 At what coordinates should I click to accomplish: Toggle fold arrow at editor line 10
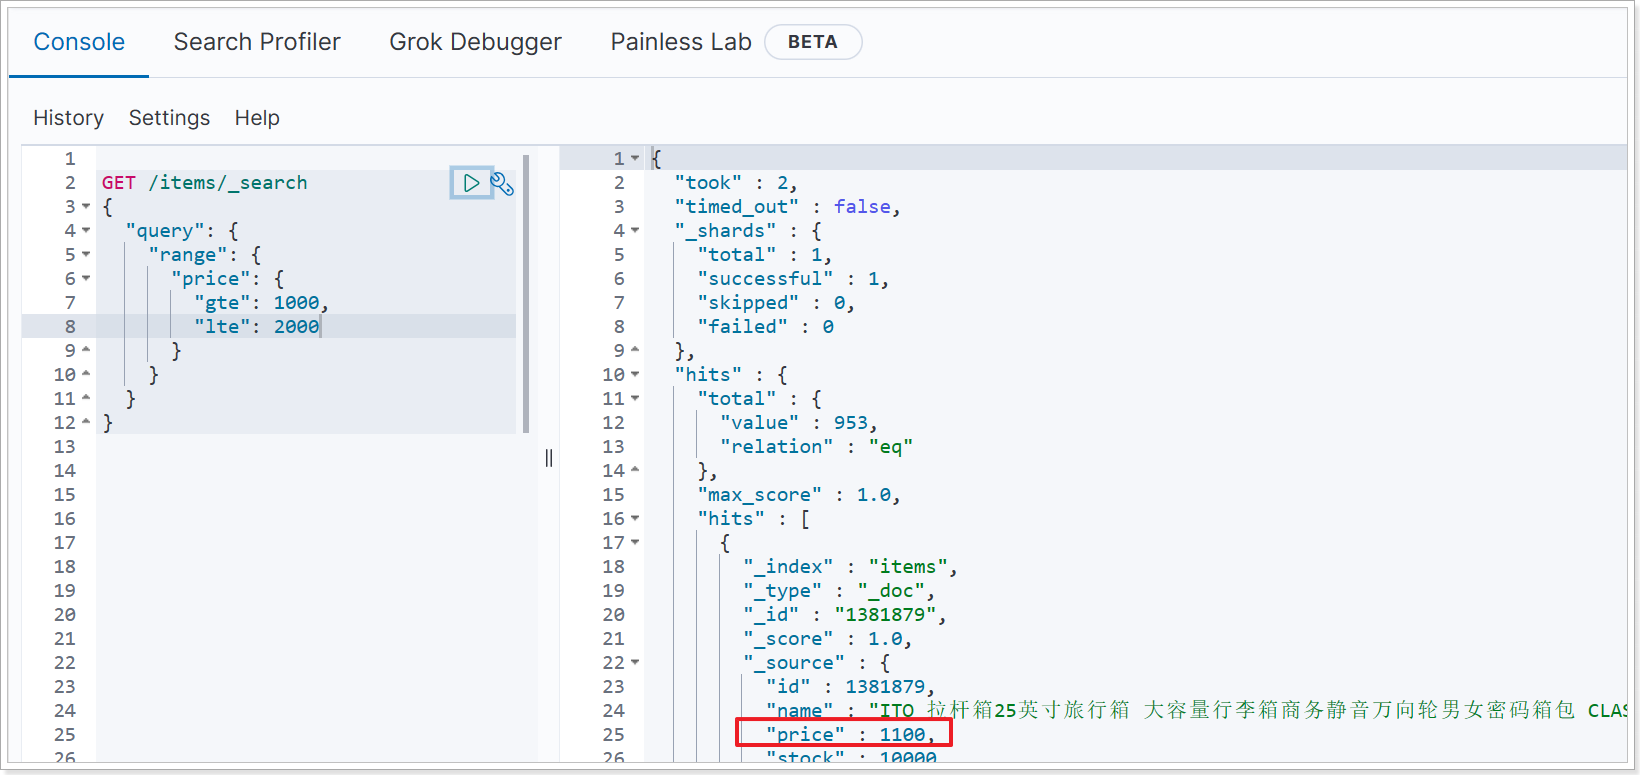pyautogui.click(x=86, y=374)
